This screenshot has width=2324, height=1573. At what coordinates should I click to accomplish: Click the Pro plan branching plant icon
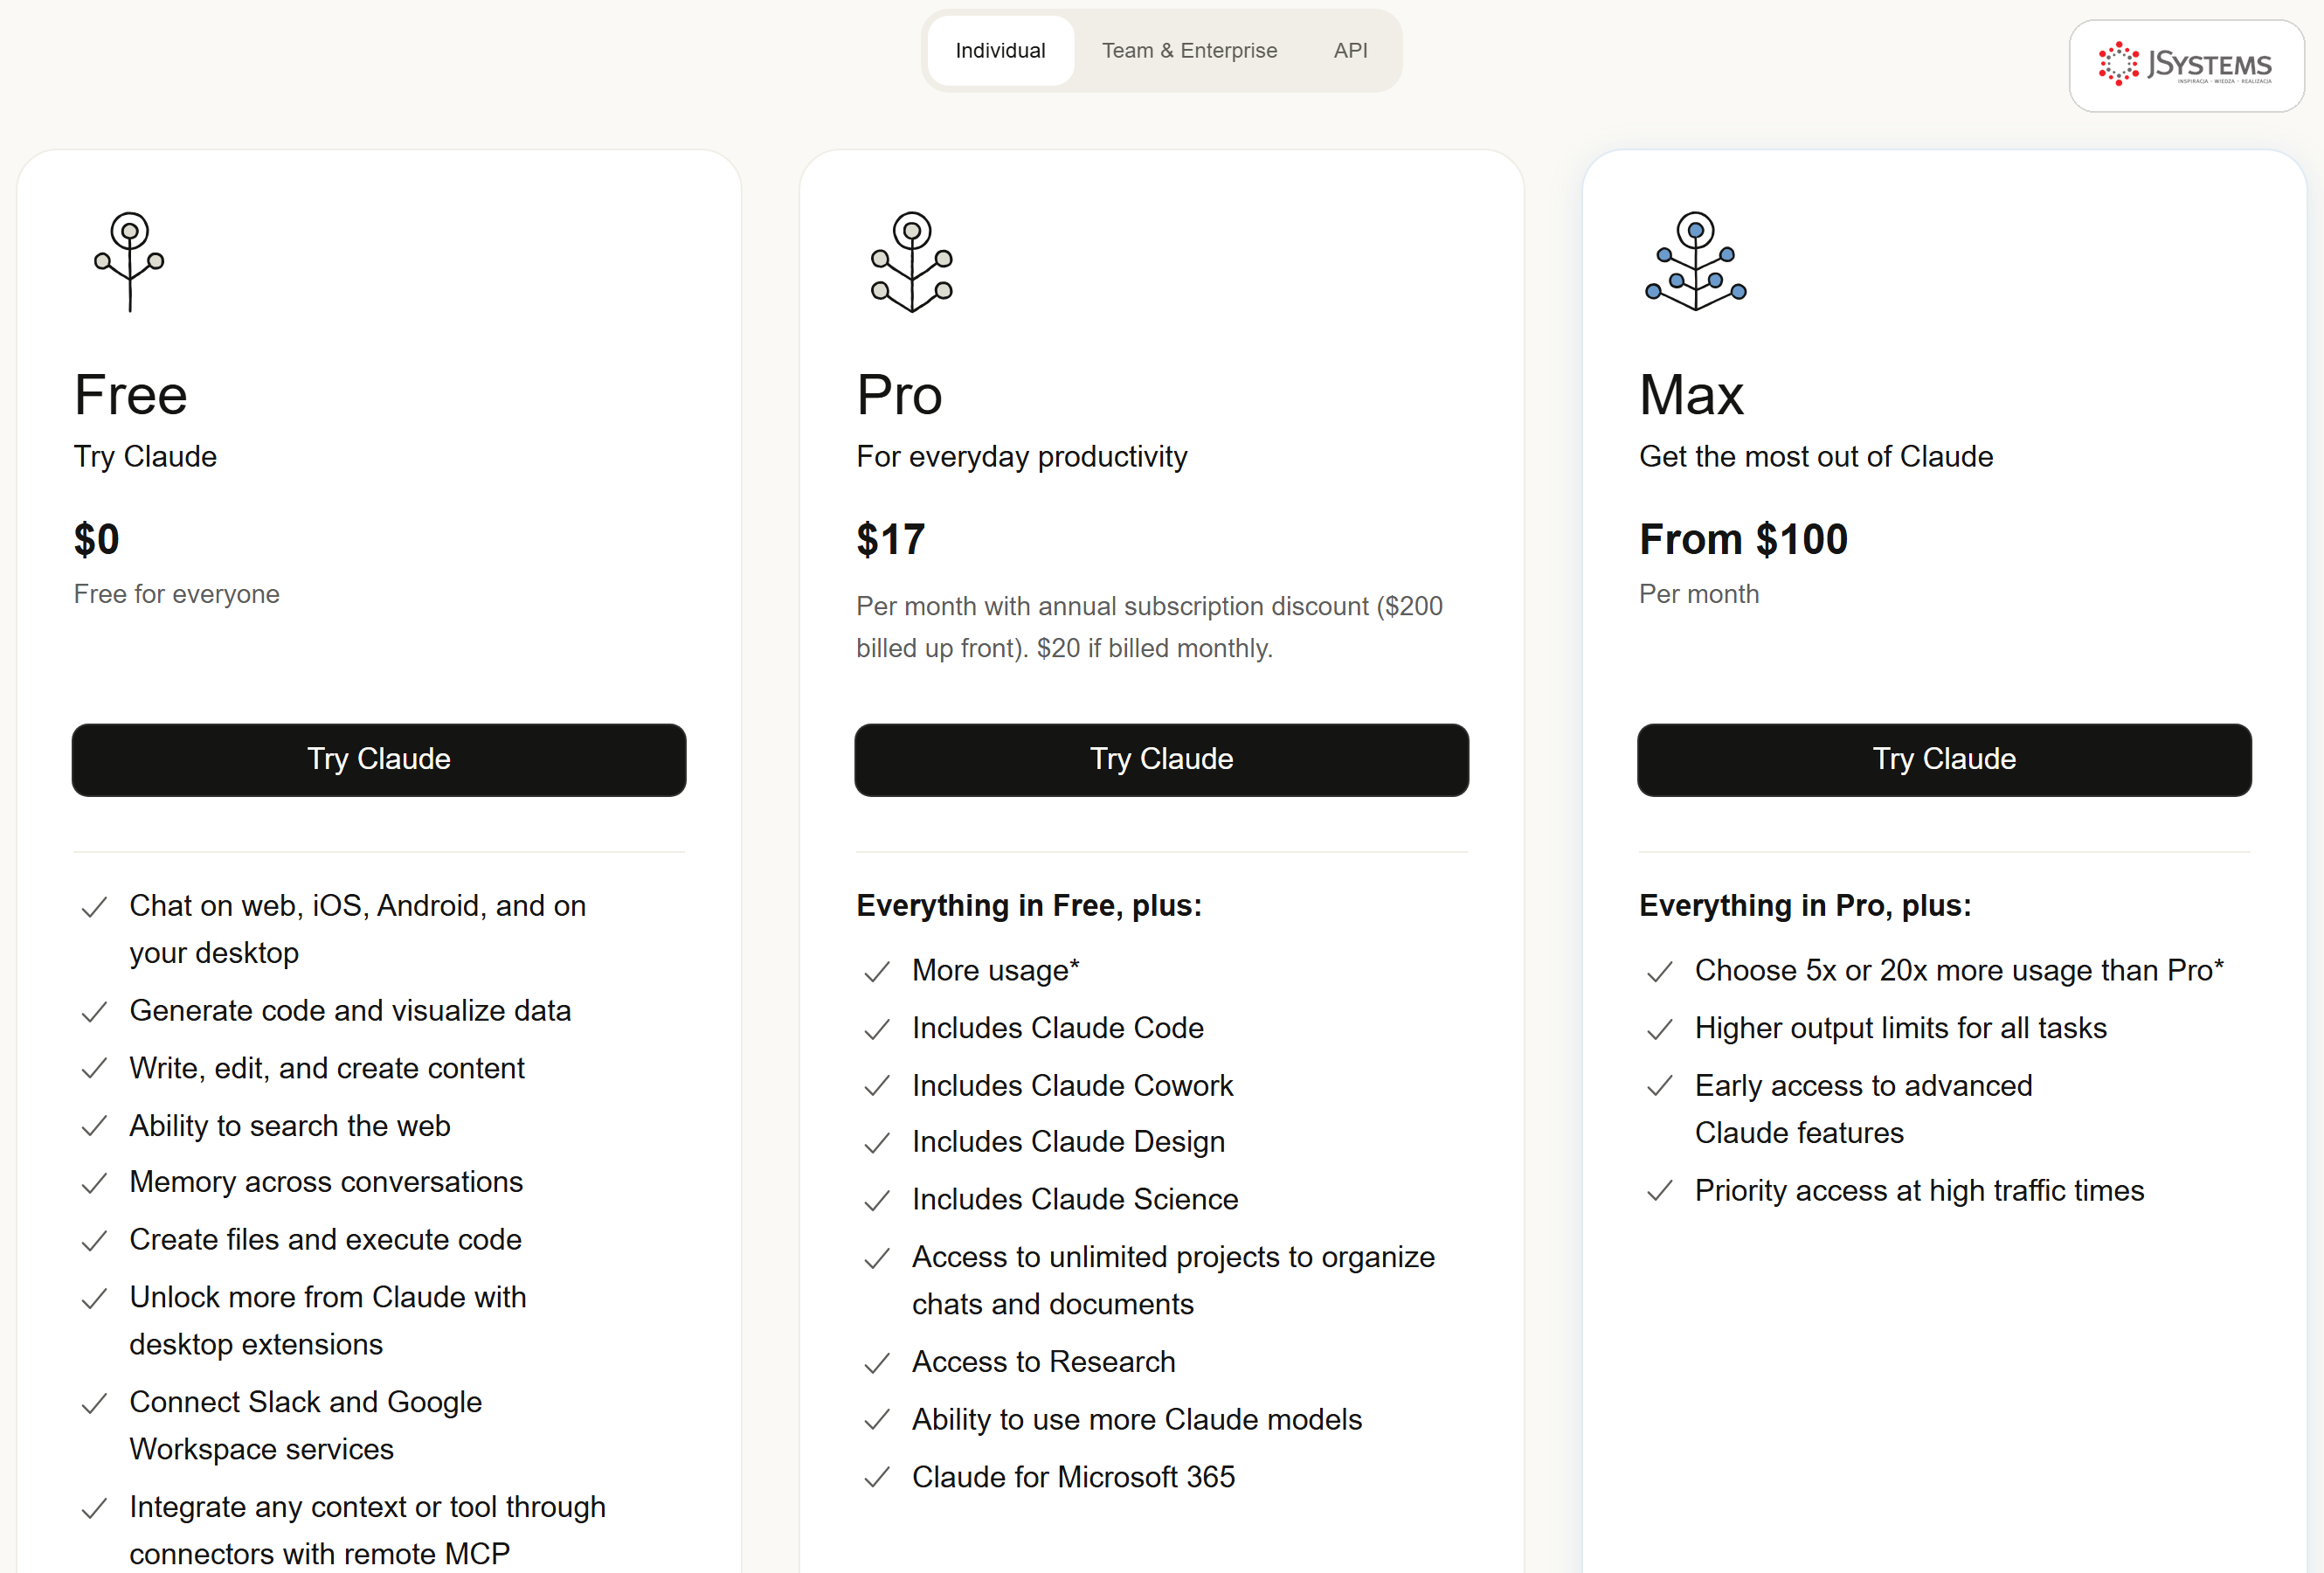[911, 262]
